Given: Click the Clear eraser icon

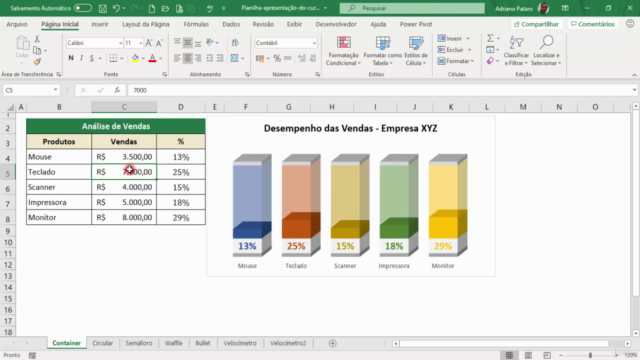Looking at the screenshot, I should point(490,61).
